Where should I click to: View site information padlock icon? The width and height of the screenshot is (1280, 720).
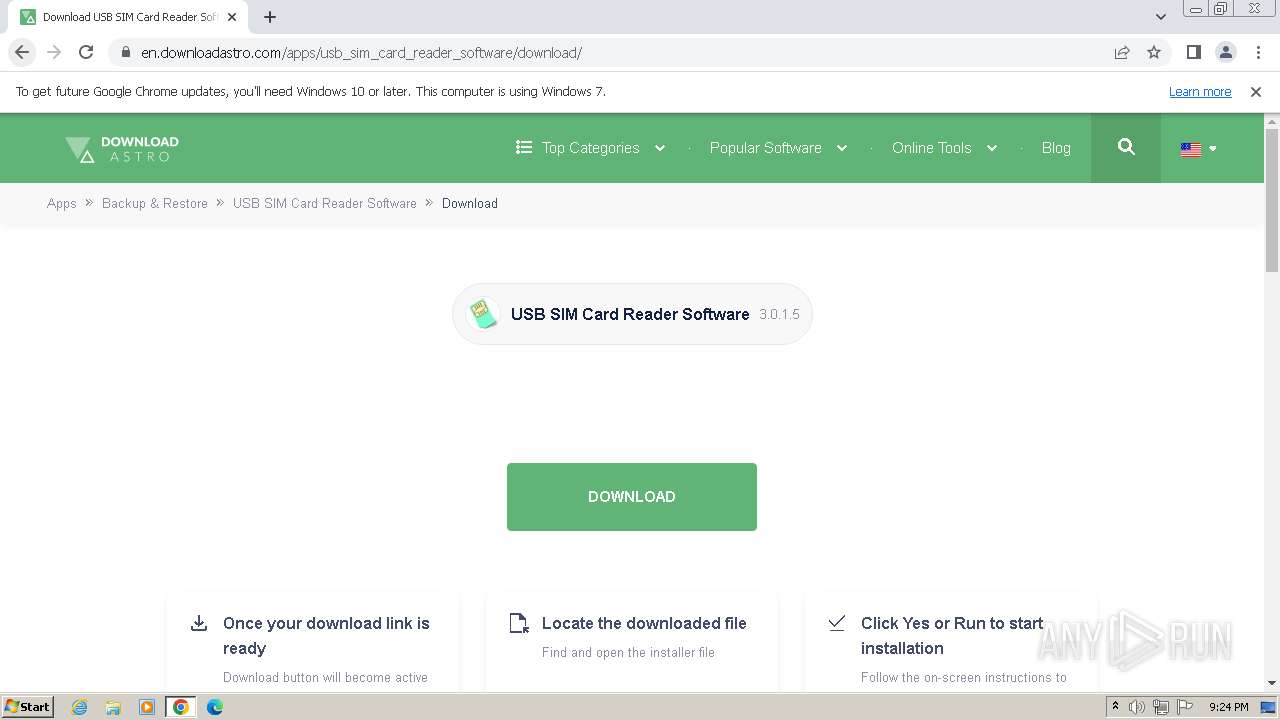point(125,53)
